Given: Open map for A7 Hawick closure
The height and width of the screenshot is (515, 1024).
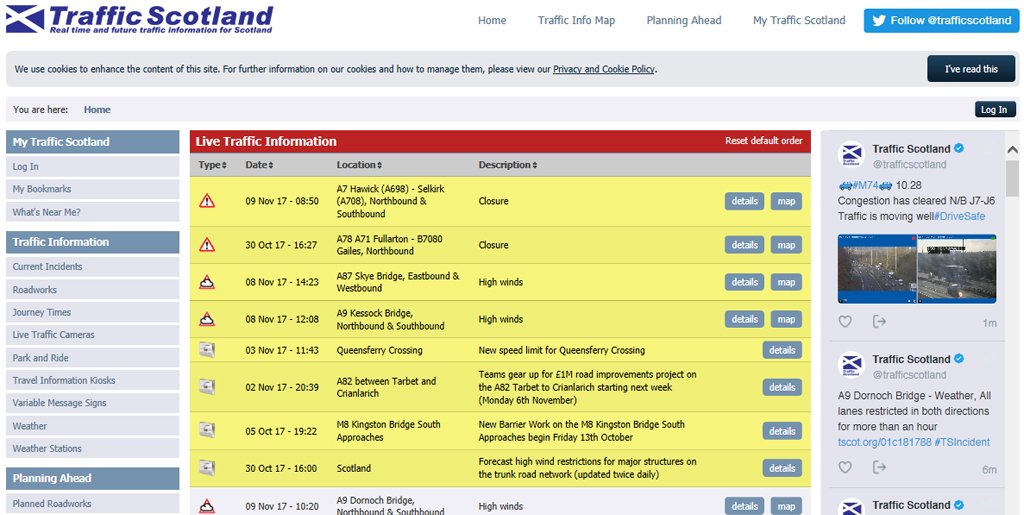Looking at the screenshot, I should point(786,201).
